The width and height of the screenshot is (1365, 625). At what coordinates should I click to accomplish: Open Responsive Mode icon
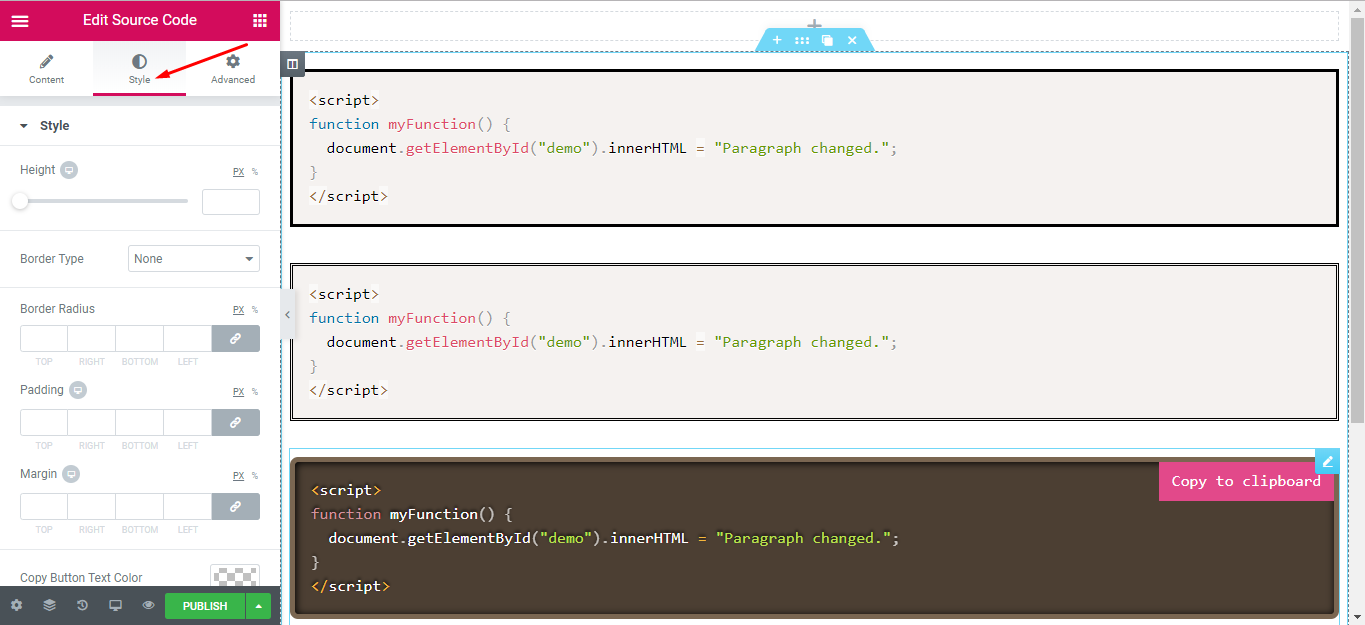click(115, 606)
